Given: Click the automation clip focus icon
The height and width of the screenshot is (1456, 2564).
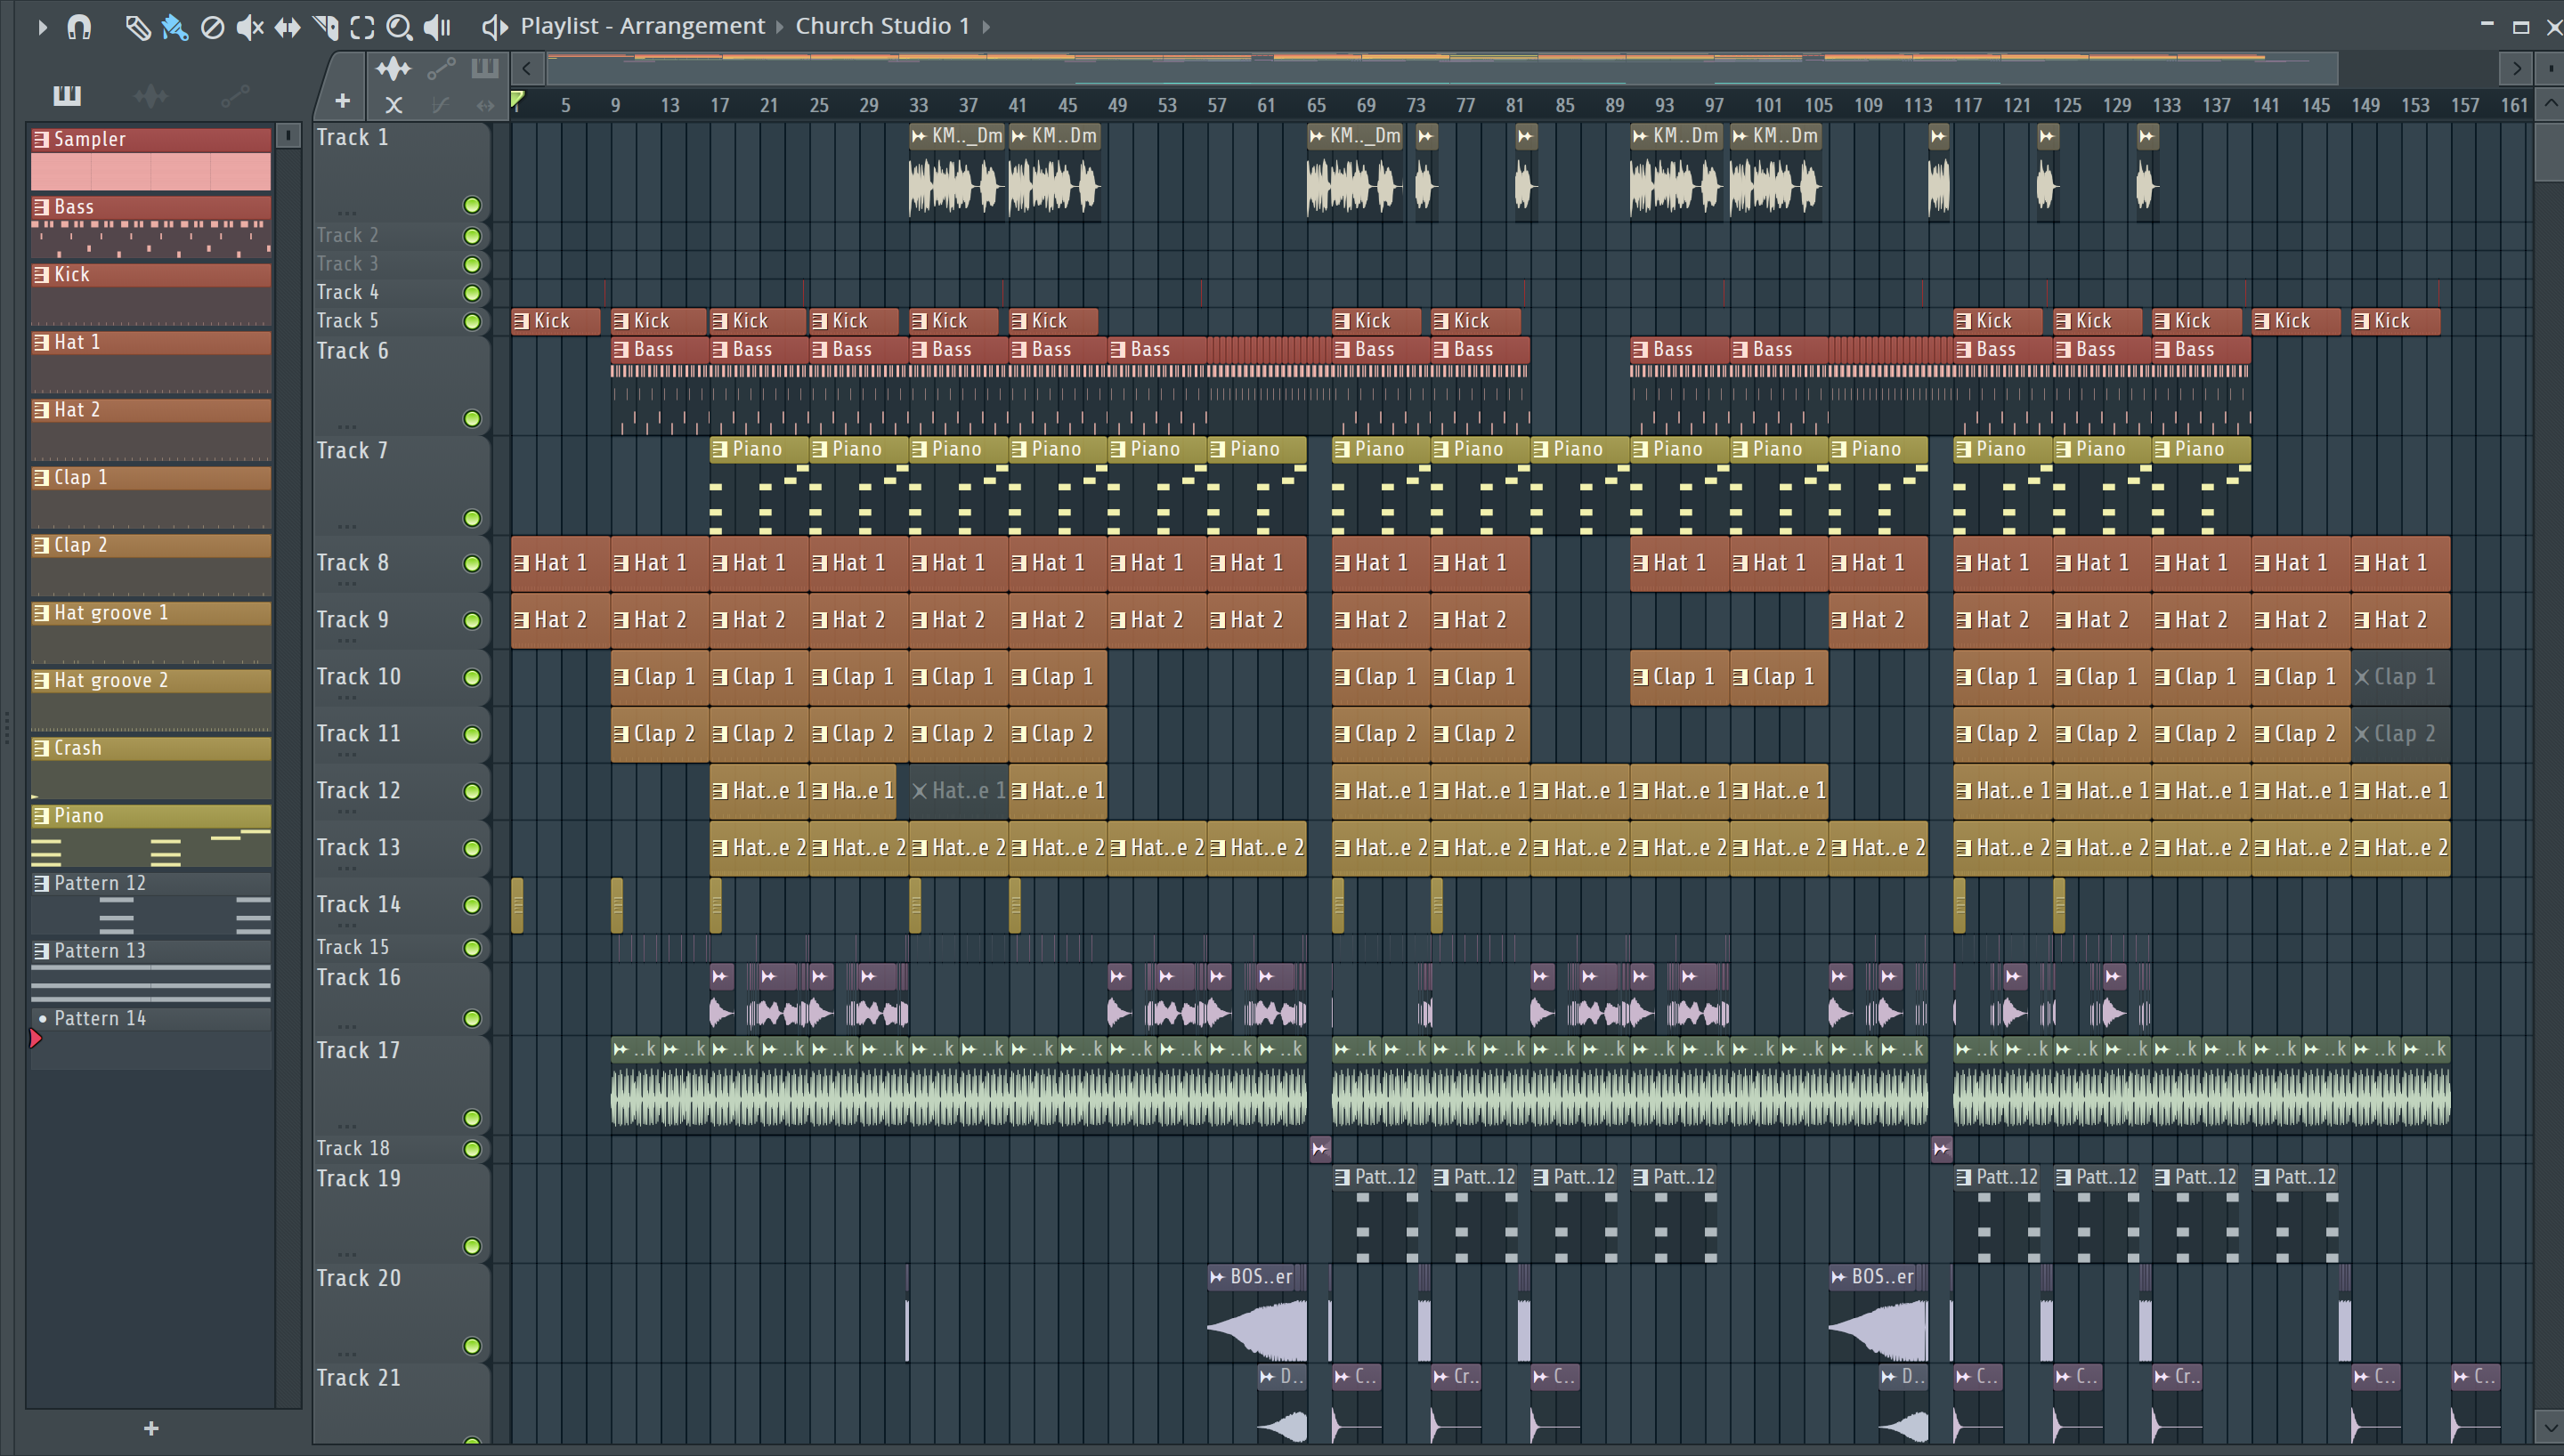Looking at the screenshot, I should click(441, 69).
